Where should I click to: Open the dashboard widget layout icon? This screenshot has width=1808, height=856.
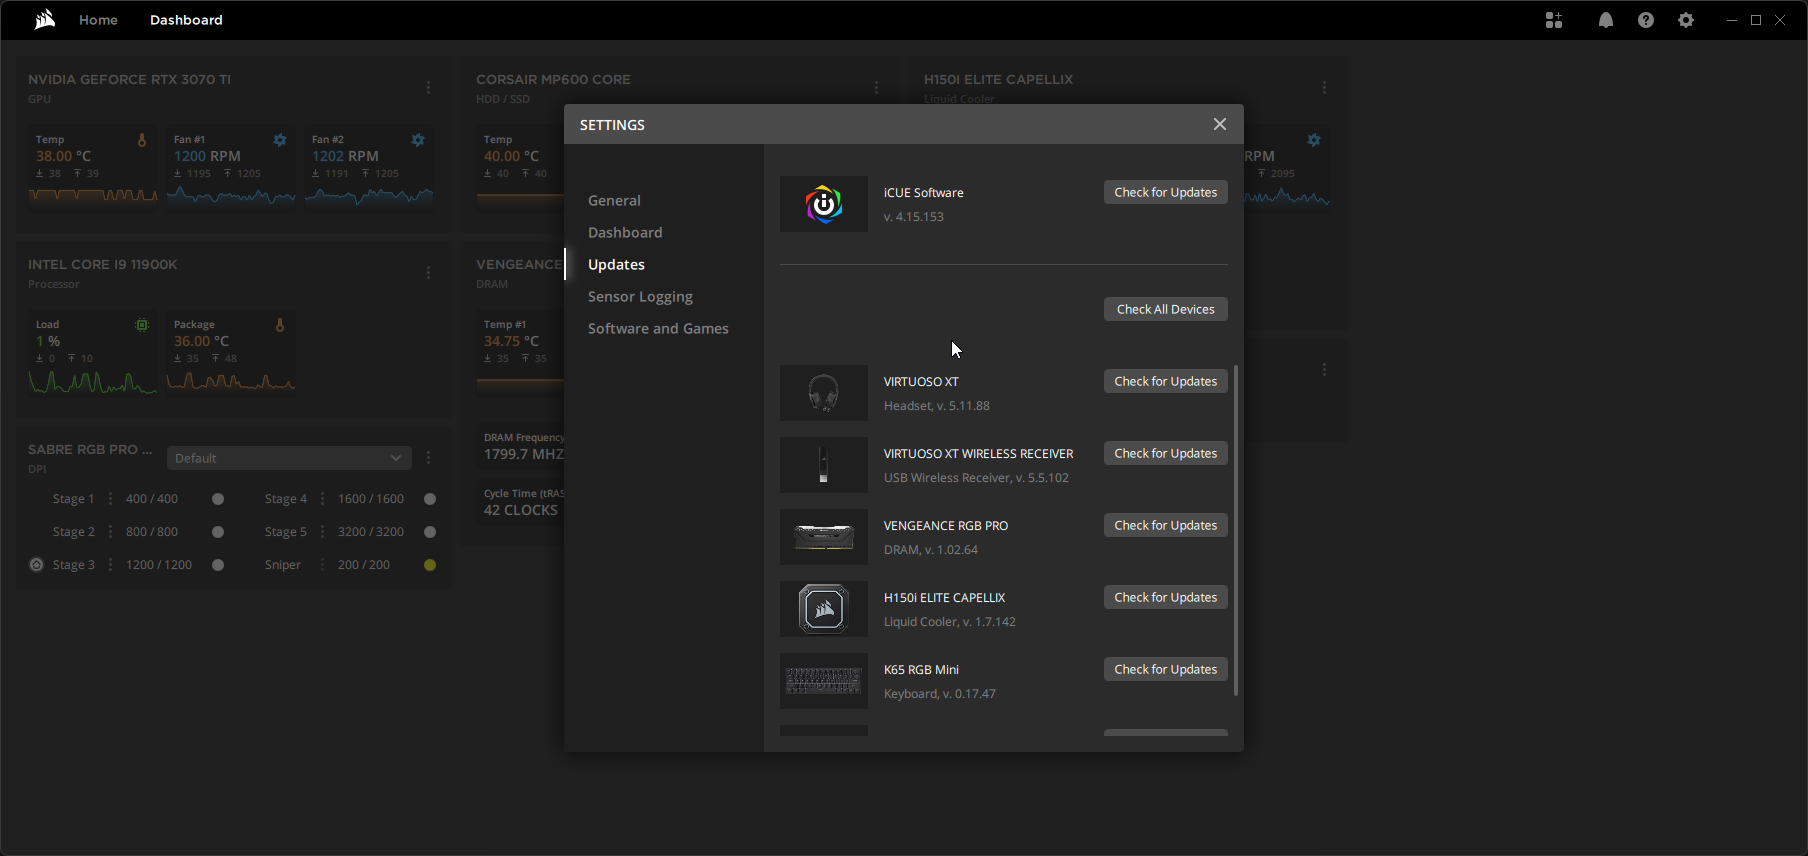coord(1554,20)
